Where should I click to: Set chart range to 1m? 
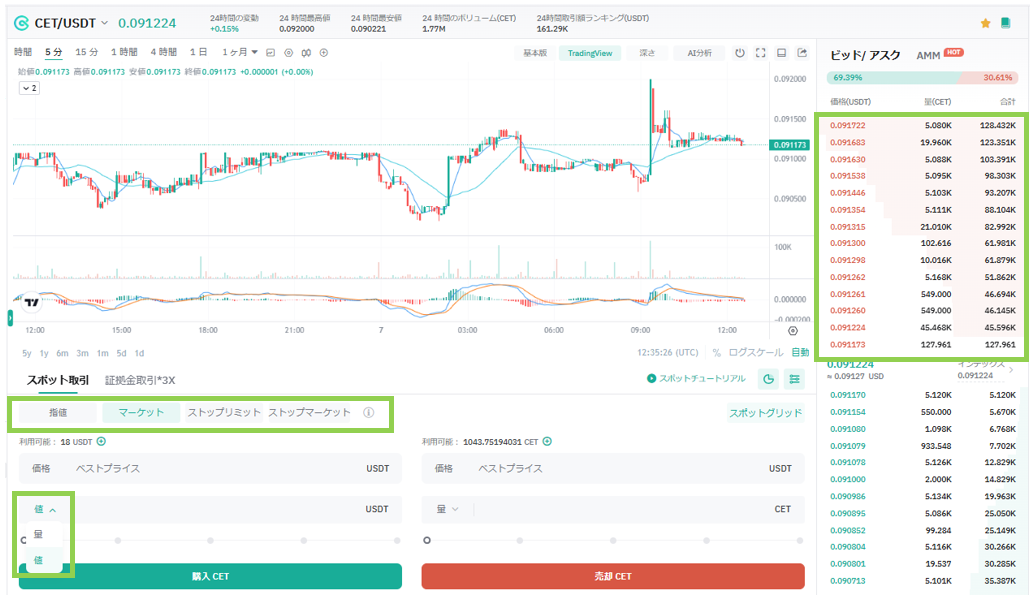coord(102,353)
